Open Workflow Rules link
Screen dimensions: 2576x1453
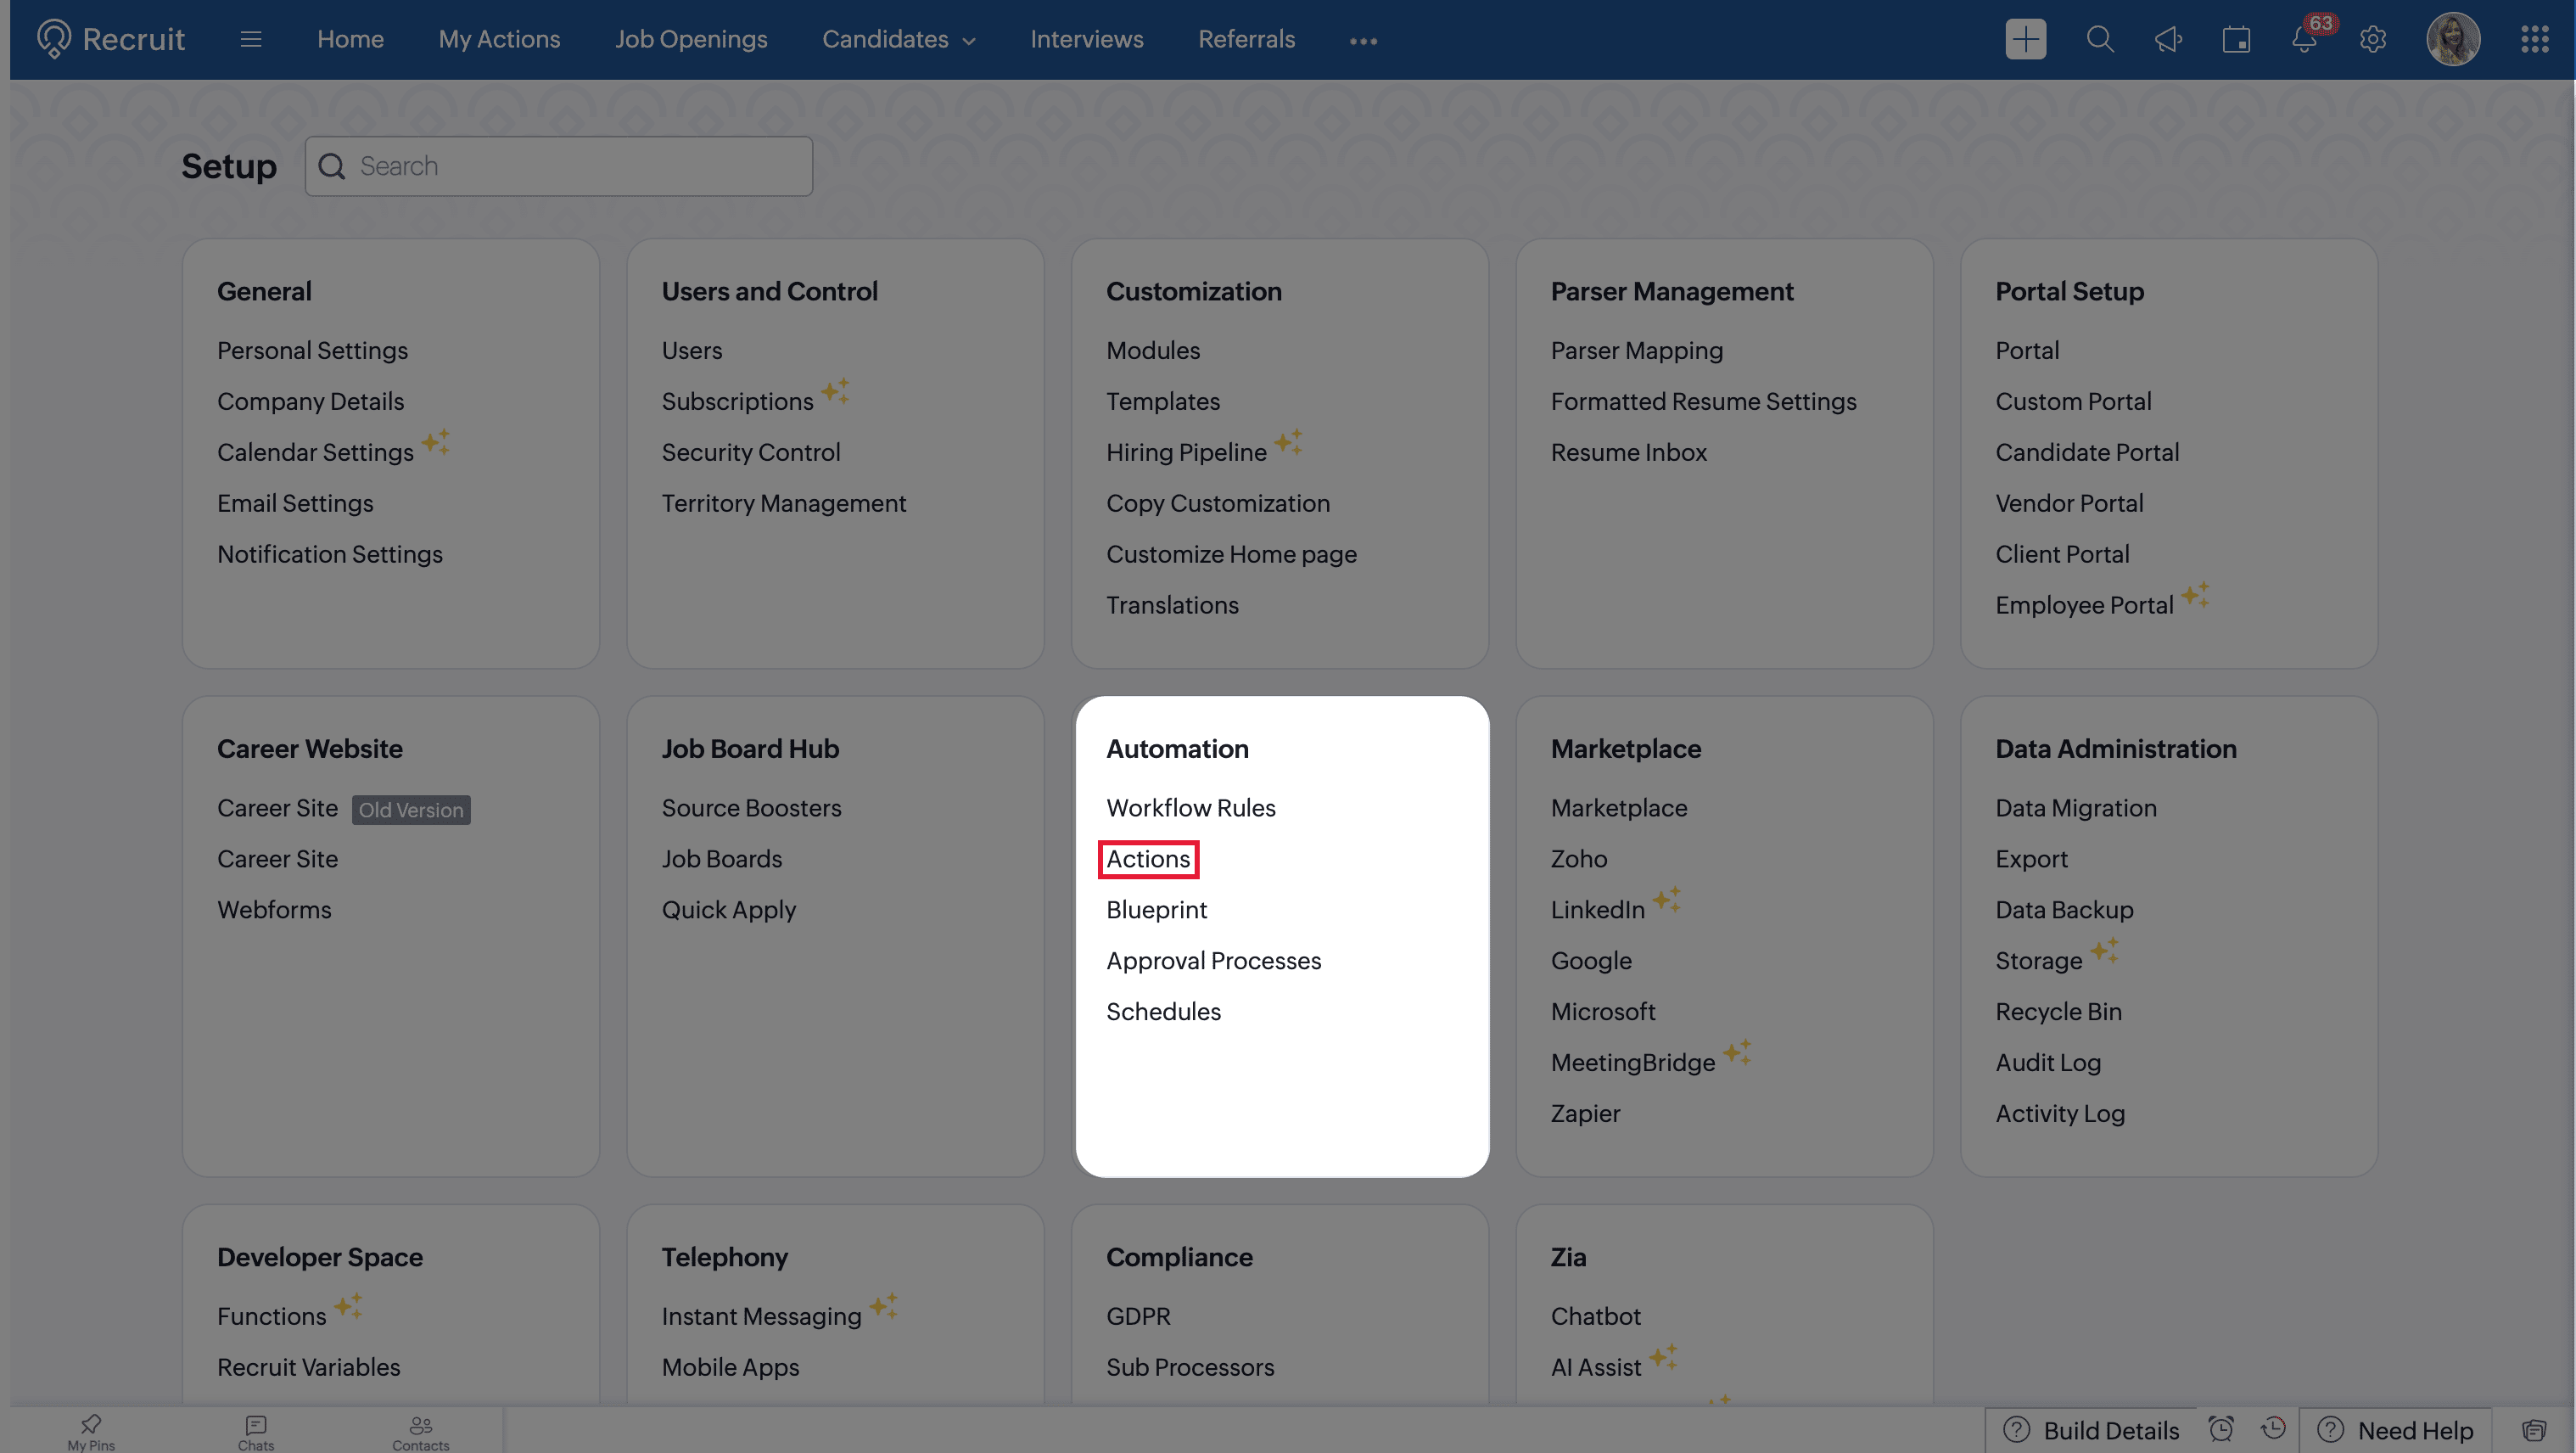1190,807
